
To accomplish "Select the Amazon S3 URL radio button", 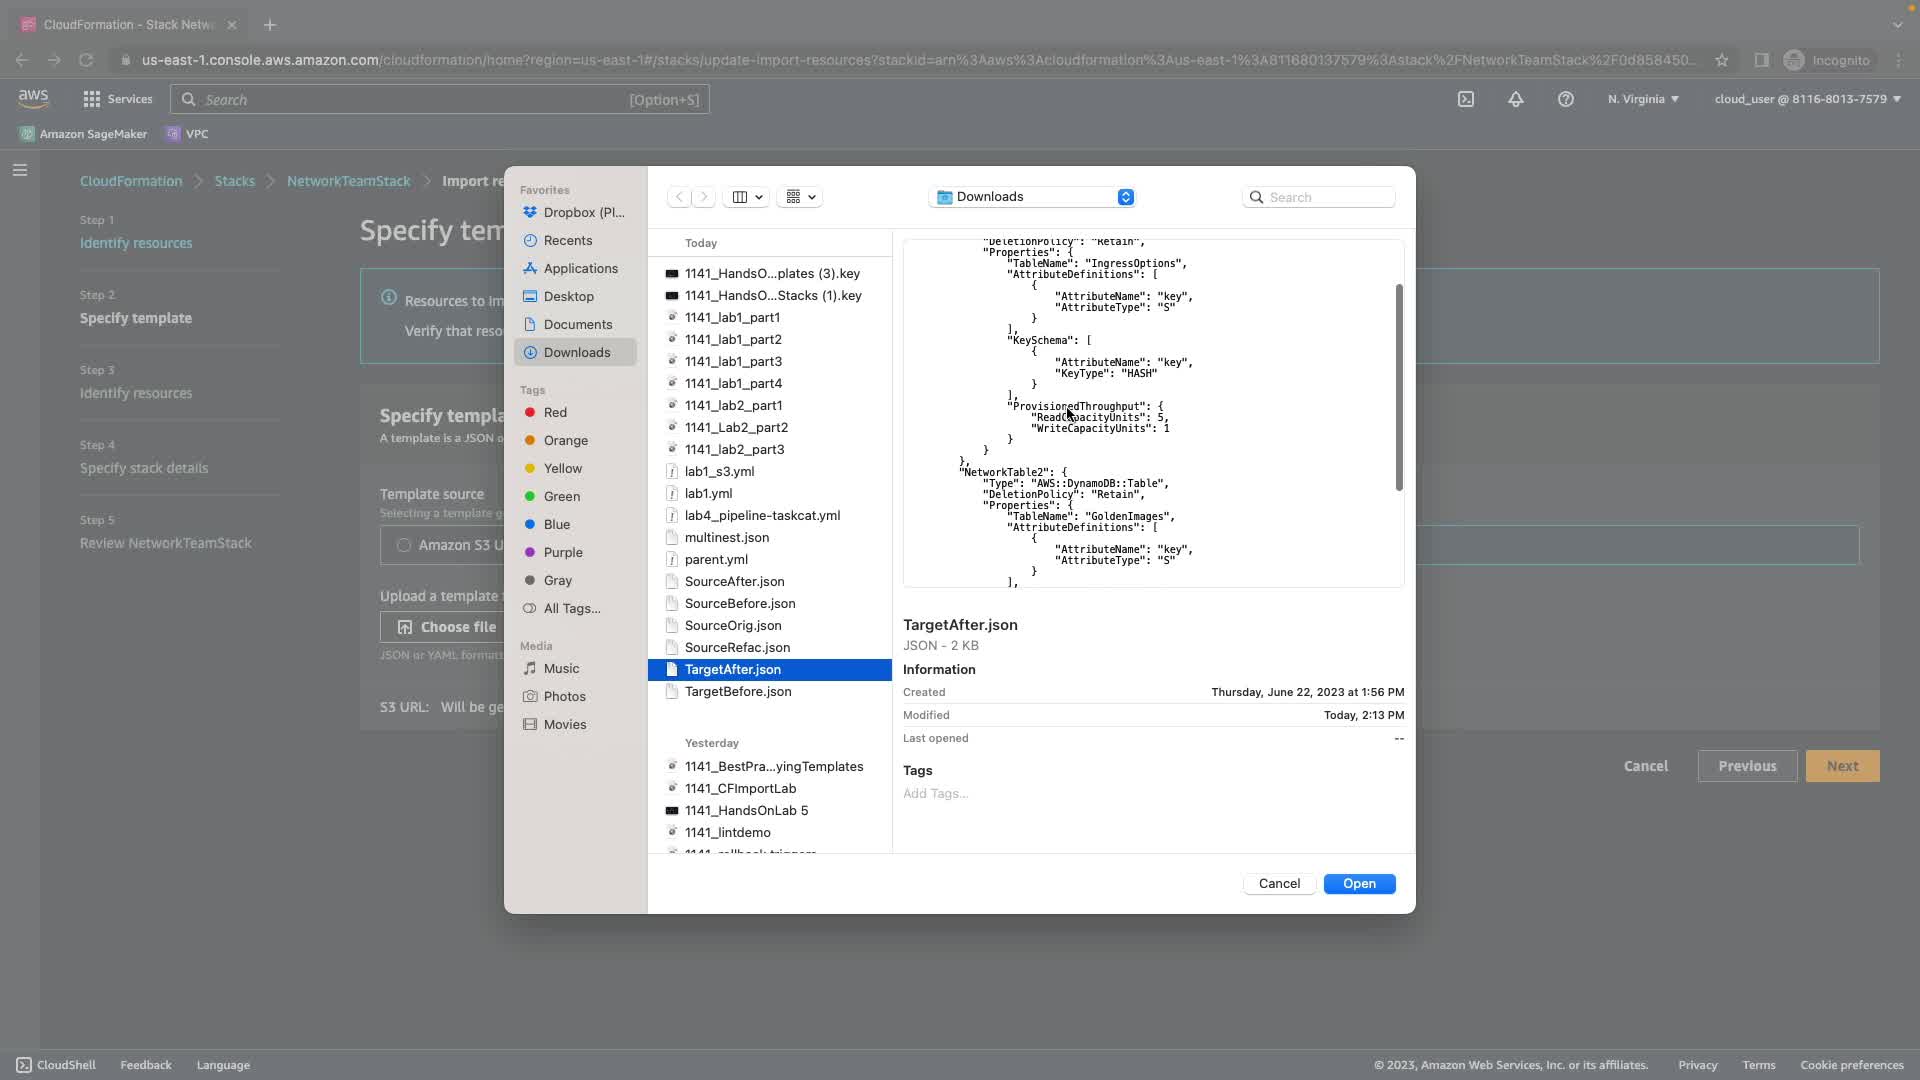I will point(403,545).
